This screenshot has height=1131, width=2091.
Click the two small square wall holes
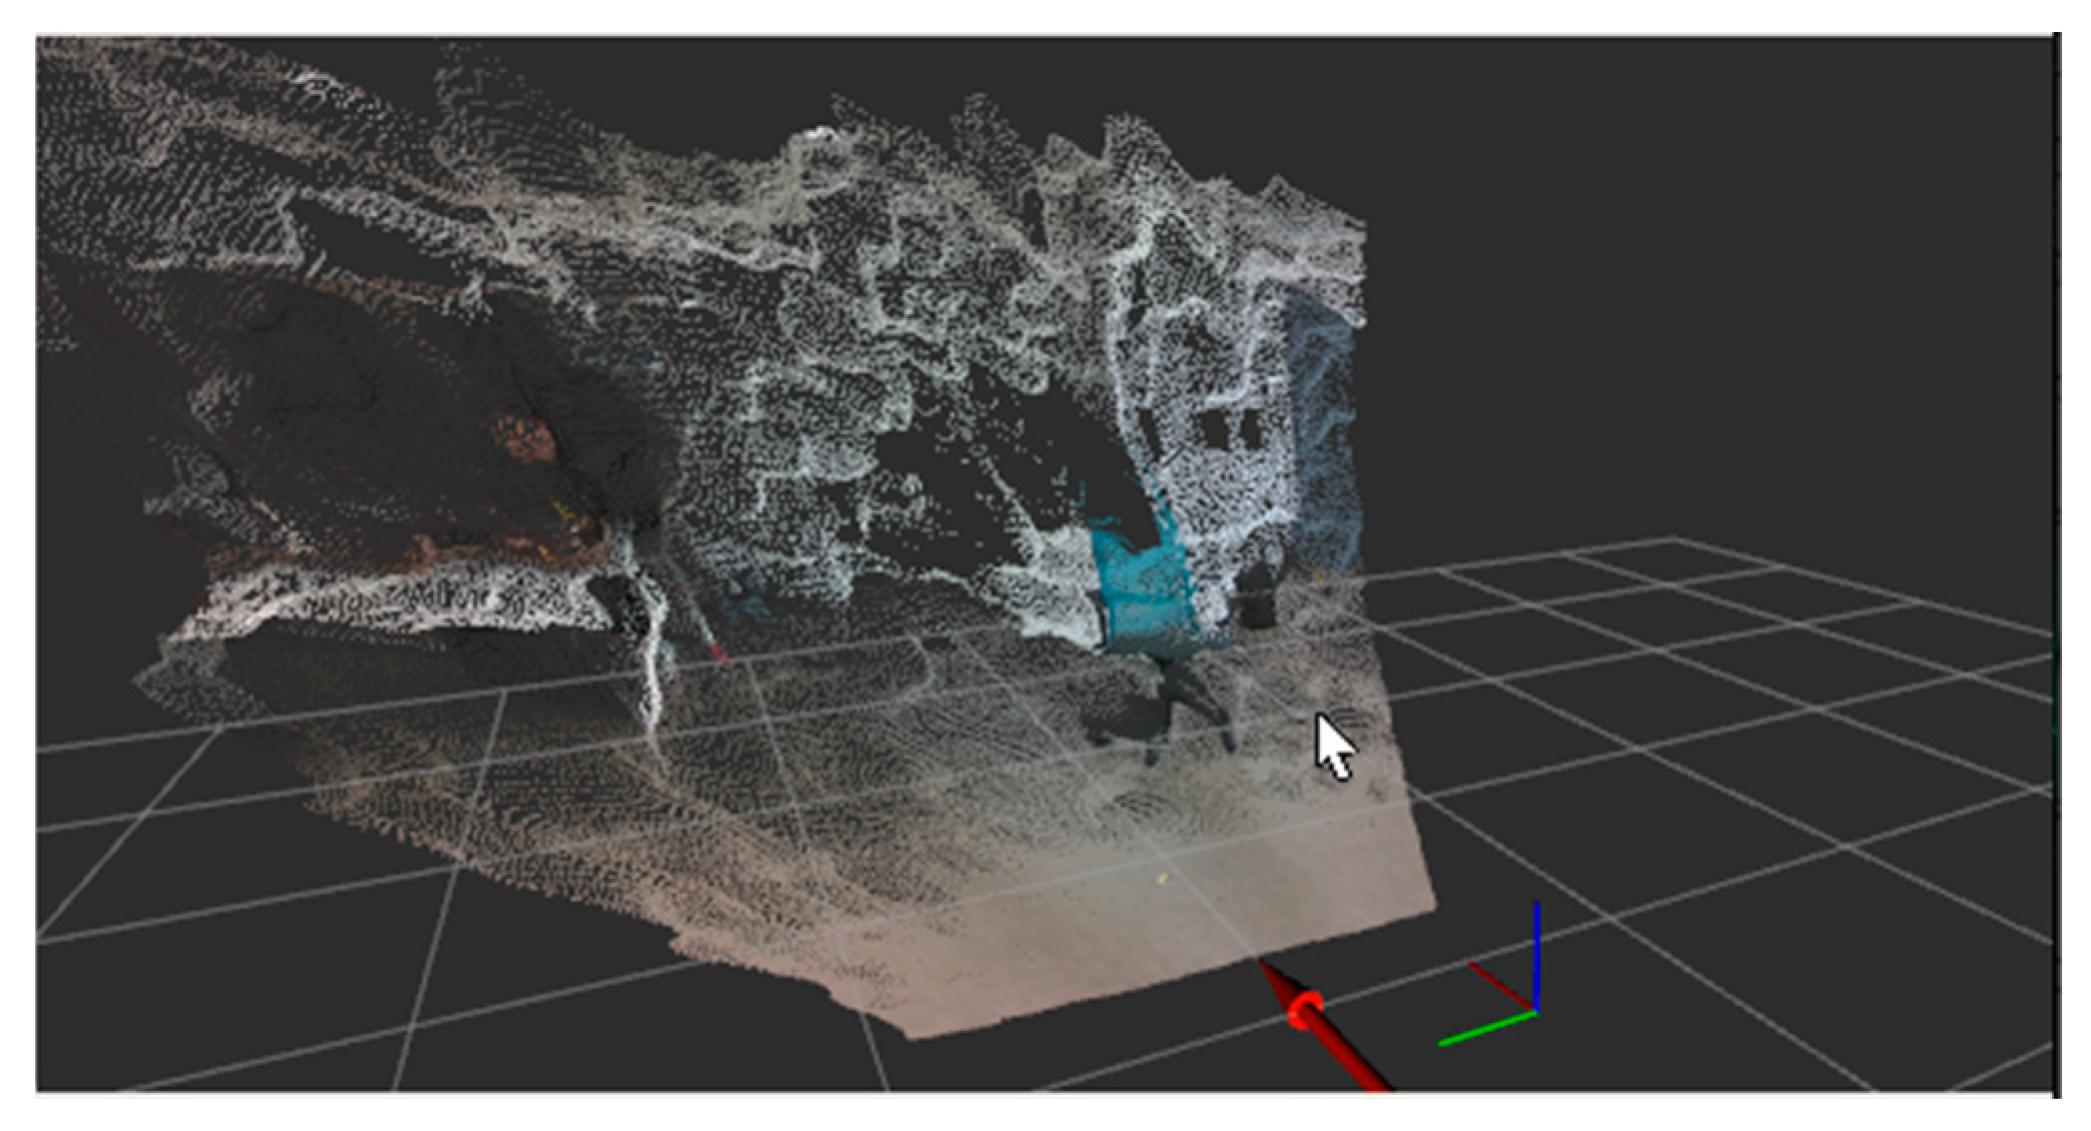pyautogui.click(x=1232, y=430)
